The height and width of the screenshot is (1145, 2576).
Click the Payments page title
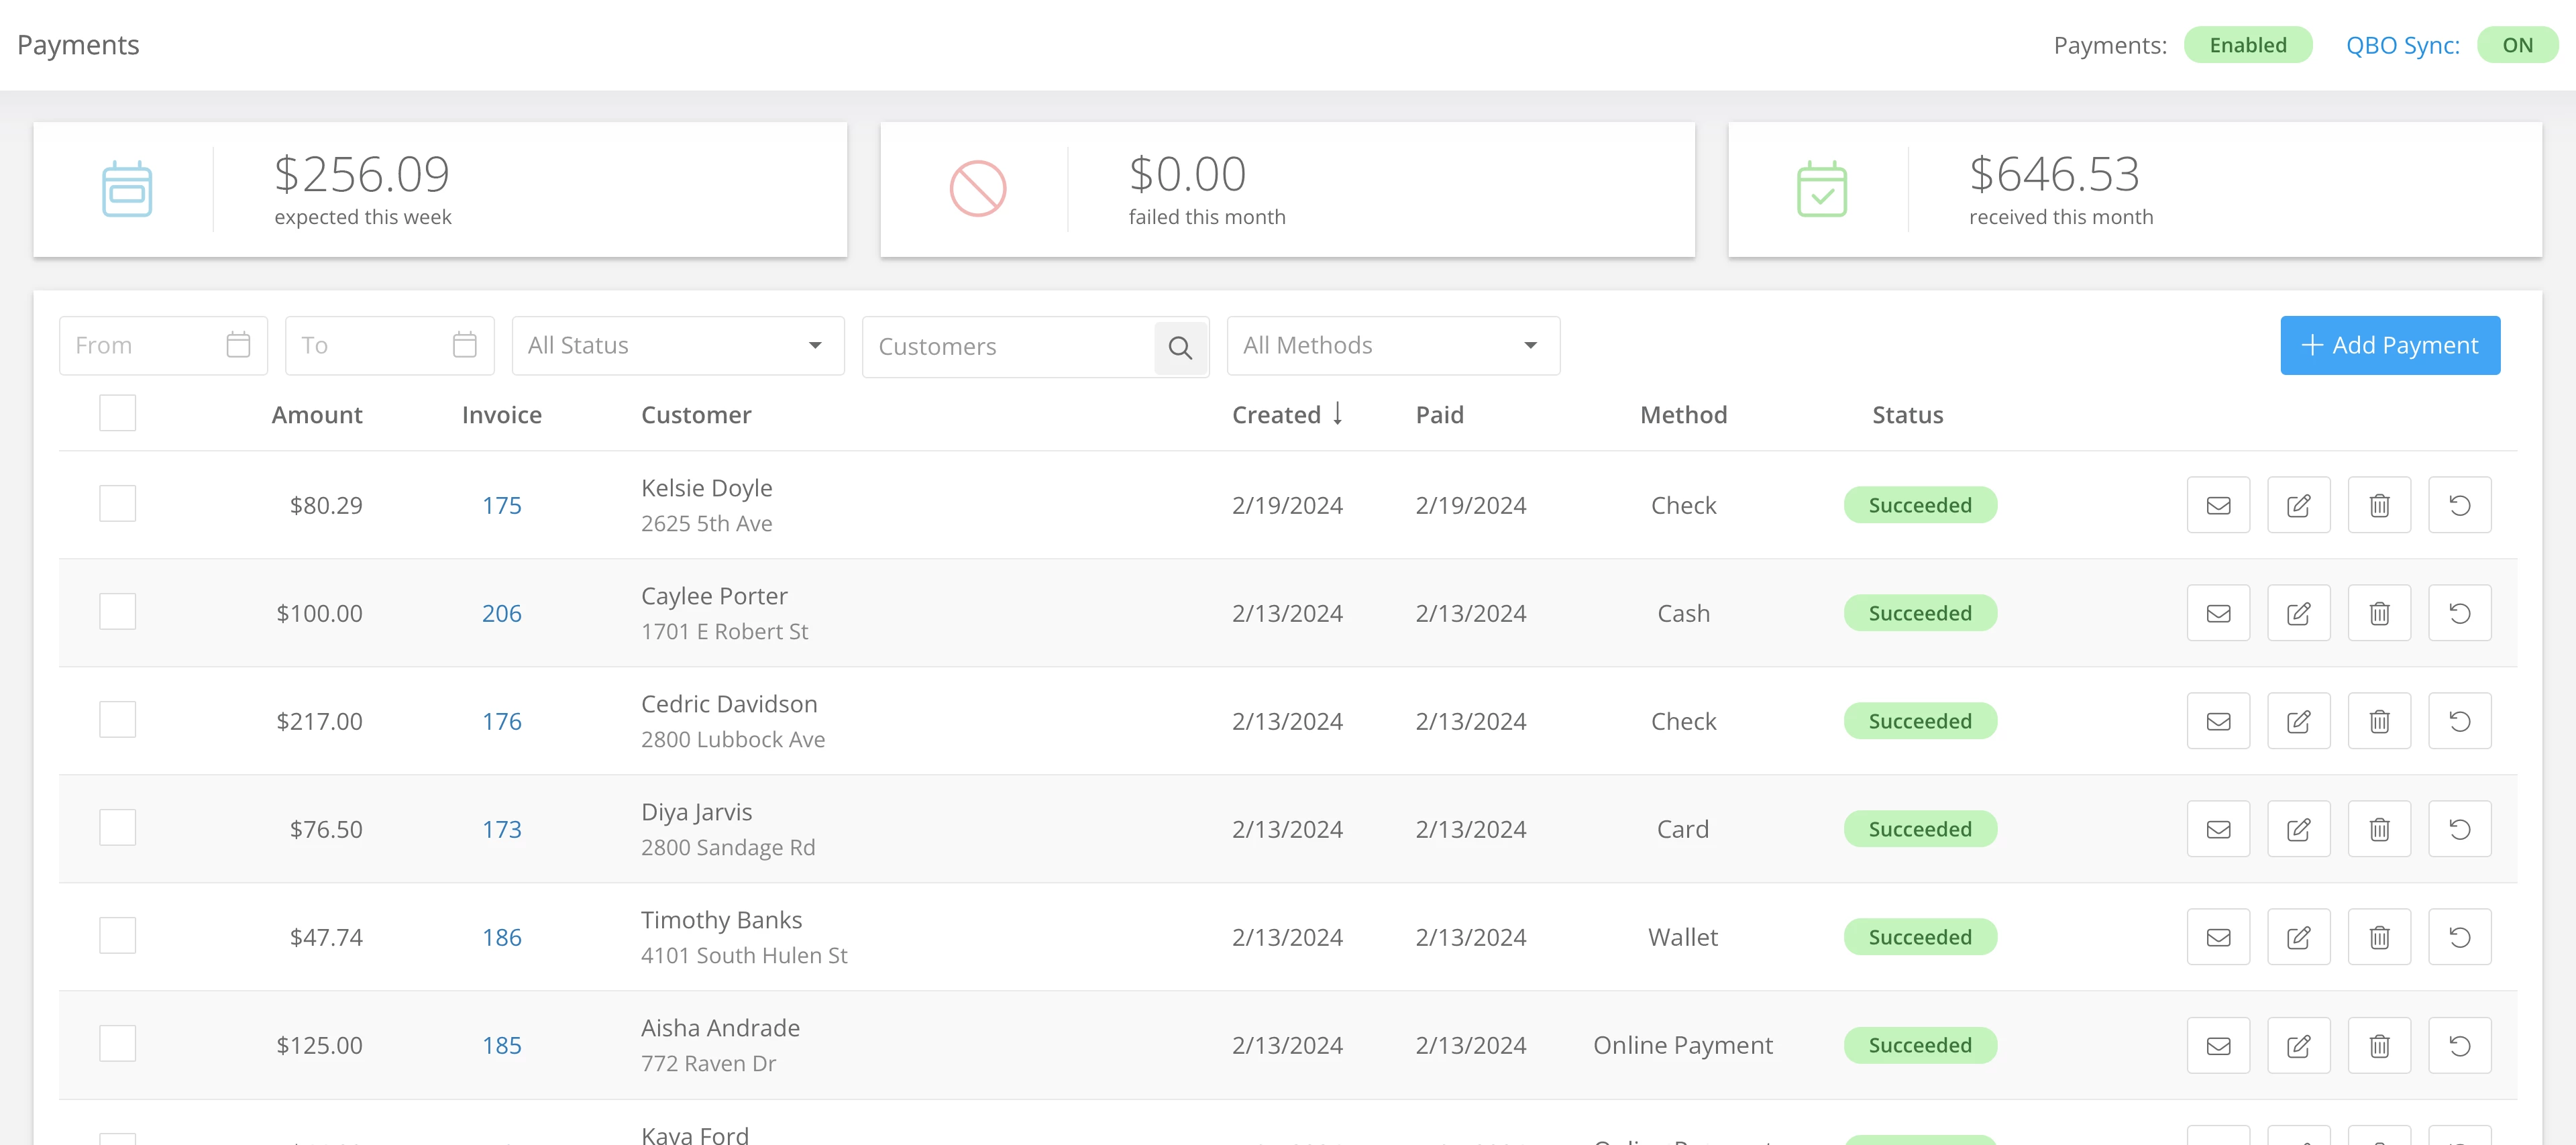coord(77,44)
